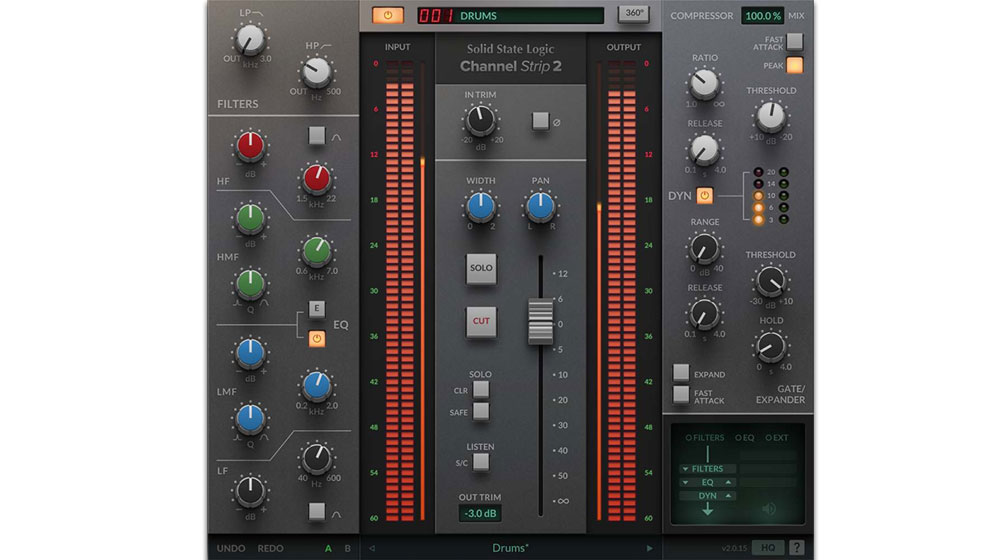Click the output fader handle

(541, 320)
